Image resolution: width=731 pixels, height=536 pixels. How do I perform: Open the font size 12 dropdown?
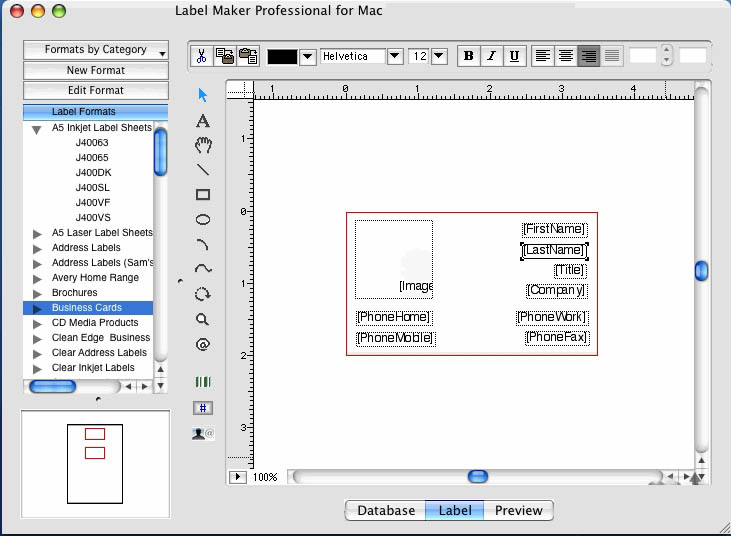click(x=439, y=56)
